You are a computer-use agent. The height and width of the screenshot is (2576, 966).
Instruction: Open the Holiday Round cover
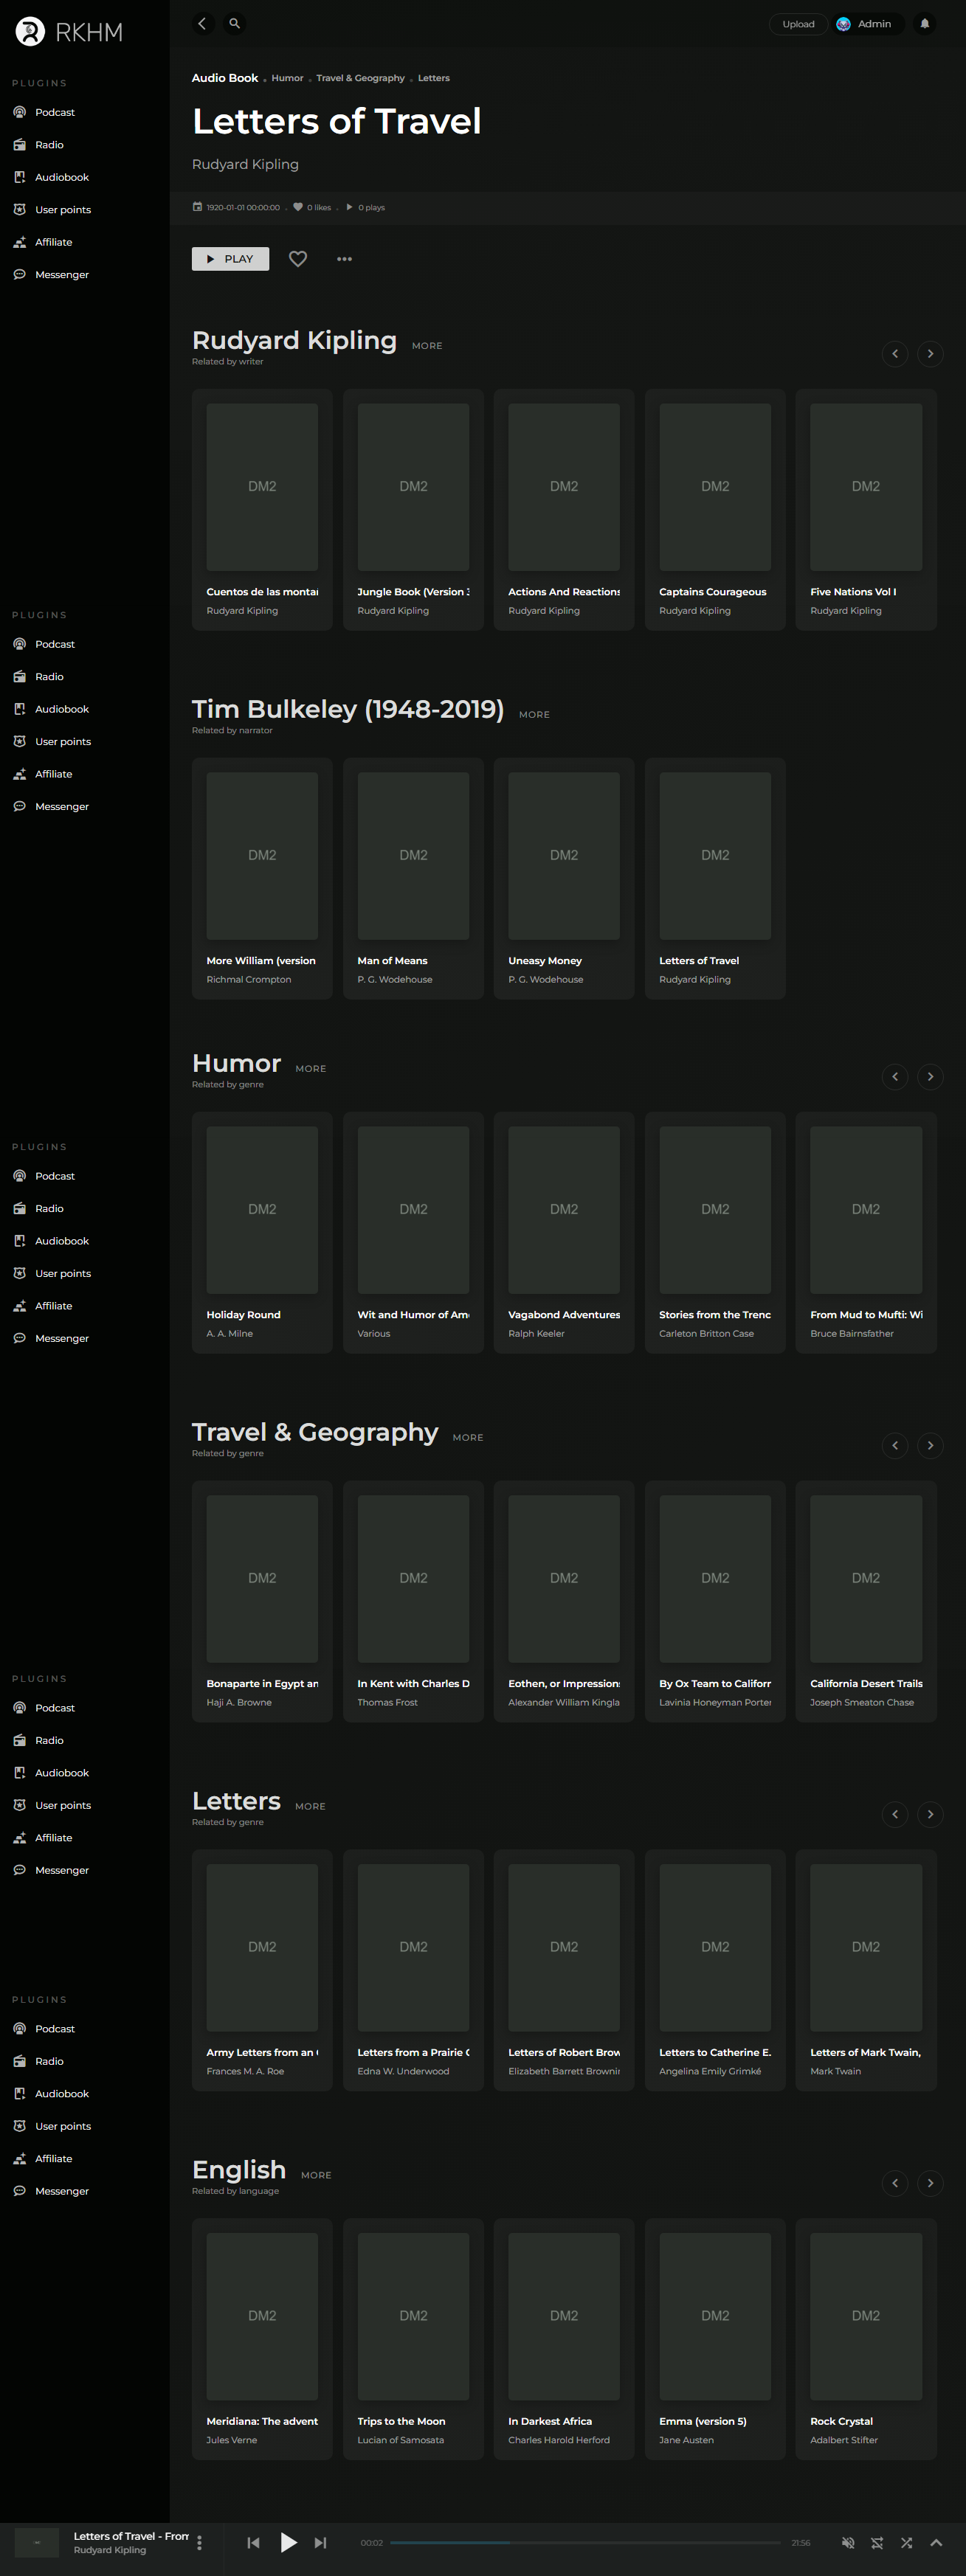pyautogui.click(x=262, y=1210)
